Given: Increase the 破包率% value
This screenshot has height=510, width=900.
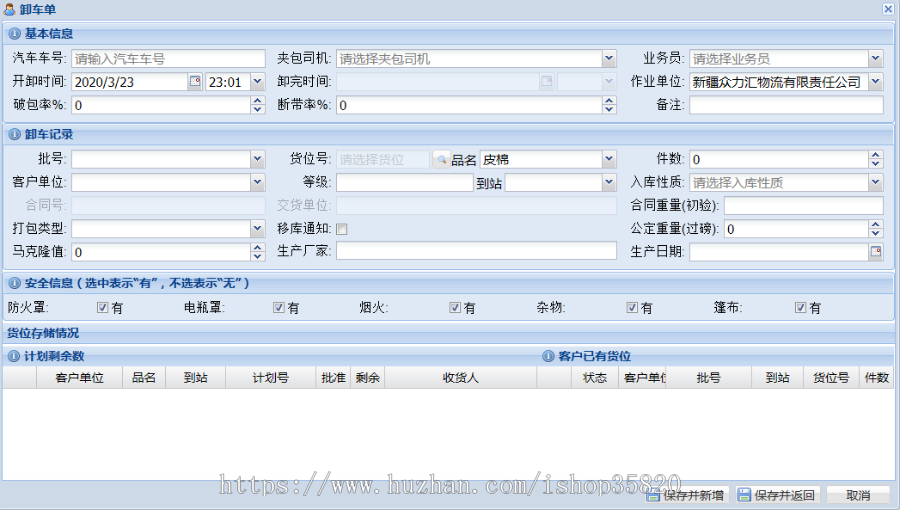Looking at the screenshot, I should click(258, 101).
